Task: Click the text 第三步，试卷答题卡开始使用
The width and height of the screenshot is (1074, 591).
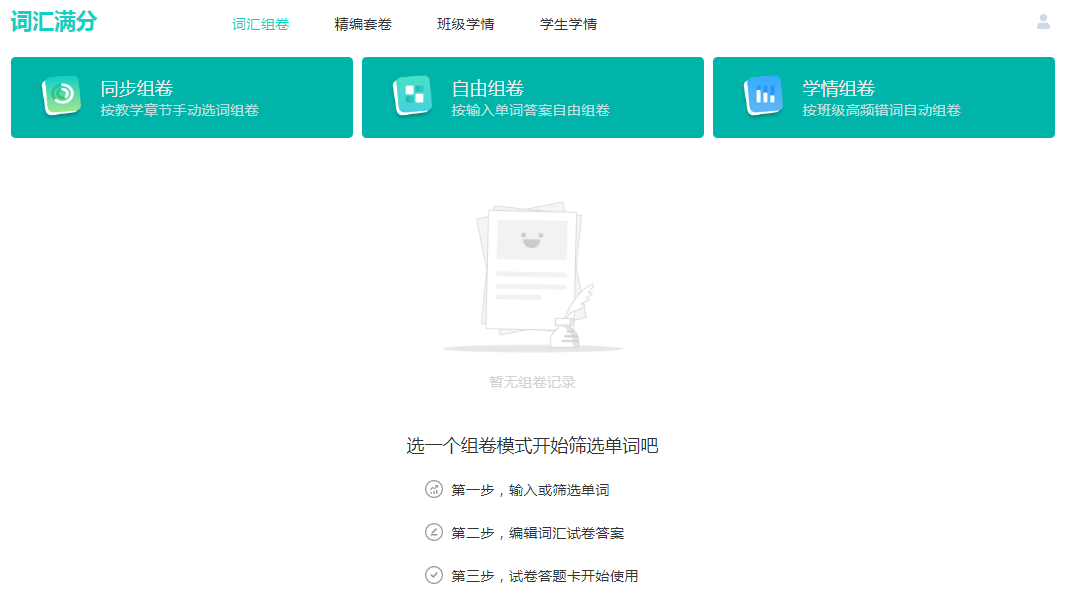Action: [x=545, y=576]
